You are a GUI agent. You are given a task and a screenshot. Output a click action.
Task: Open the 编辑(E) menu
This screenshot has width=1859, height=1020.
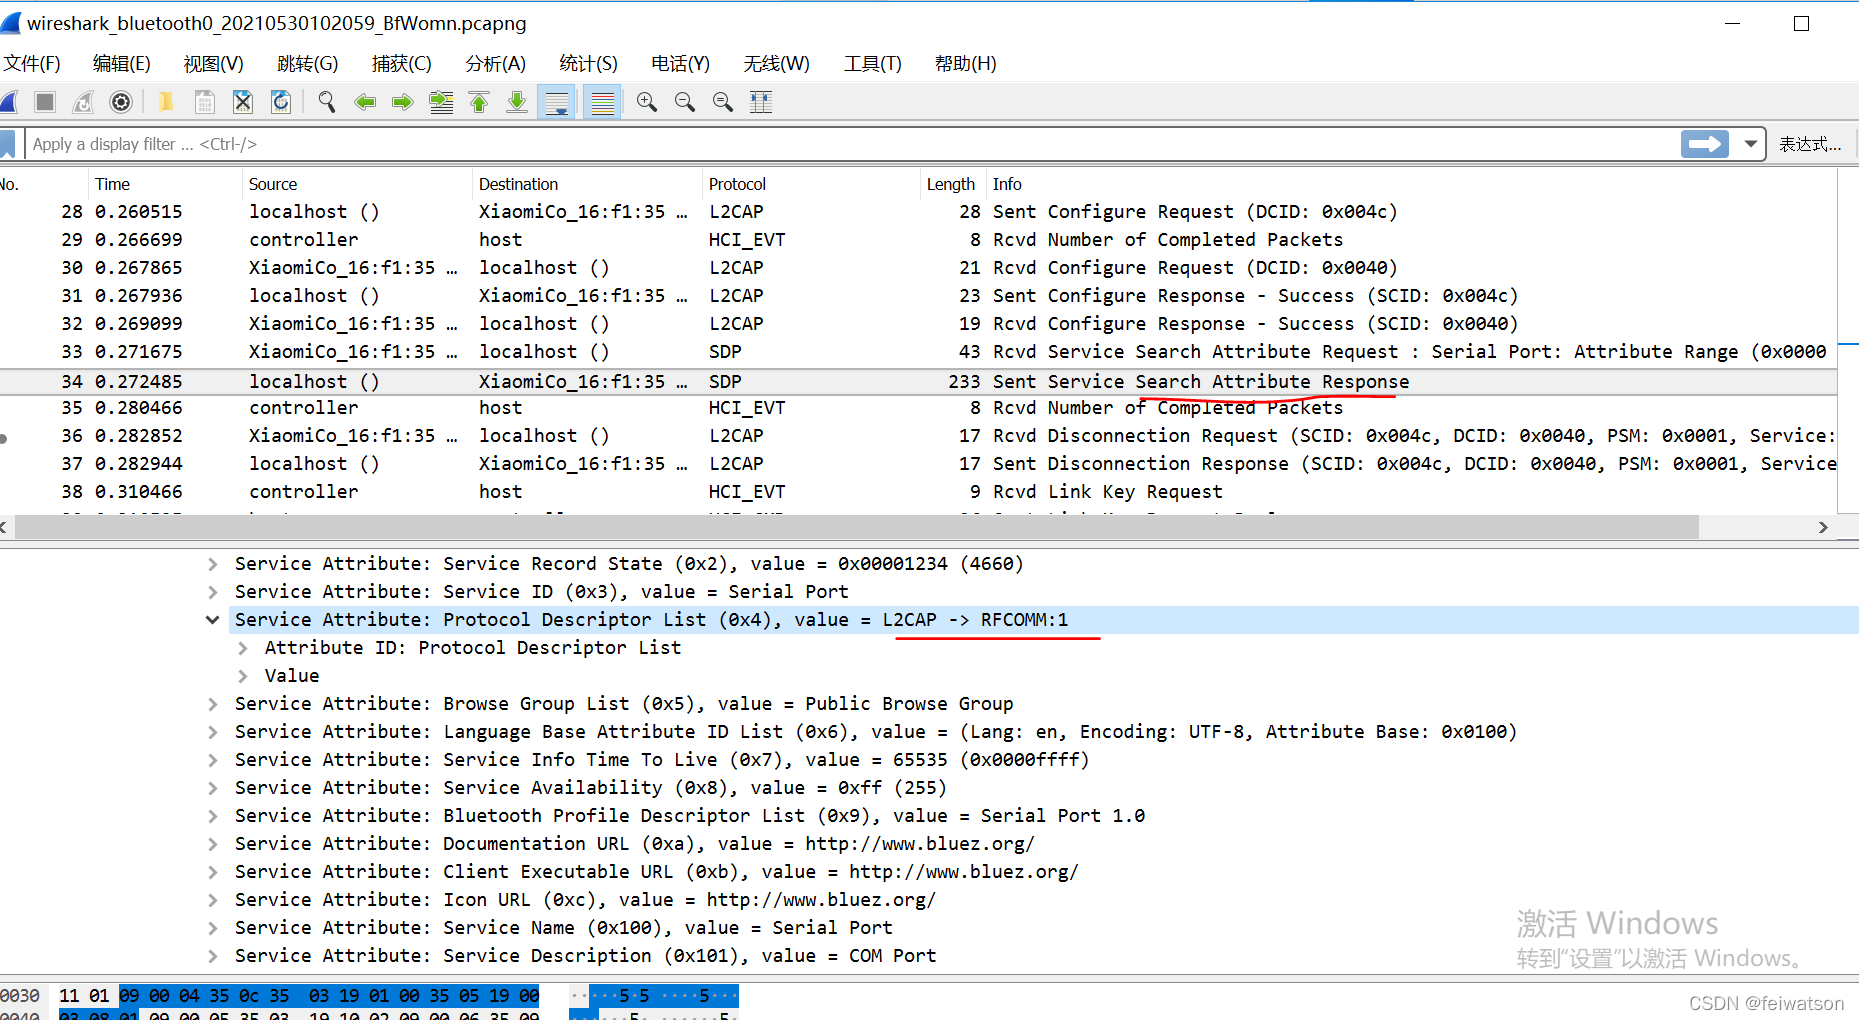click(122, 64)
